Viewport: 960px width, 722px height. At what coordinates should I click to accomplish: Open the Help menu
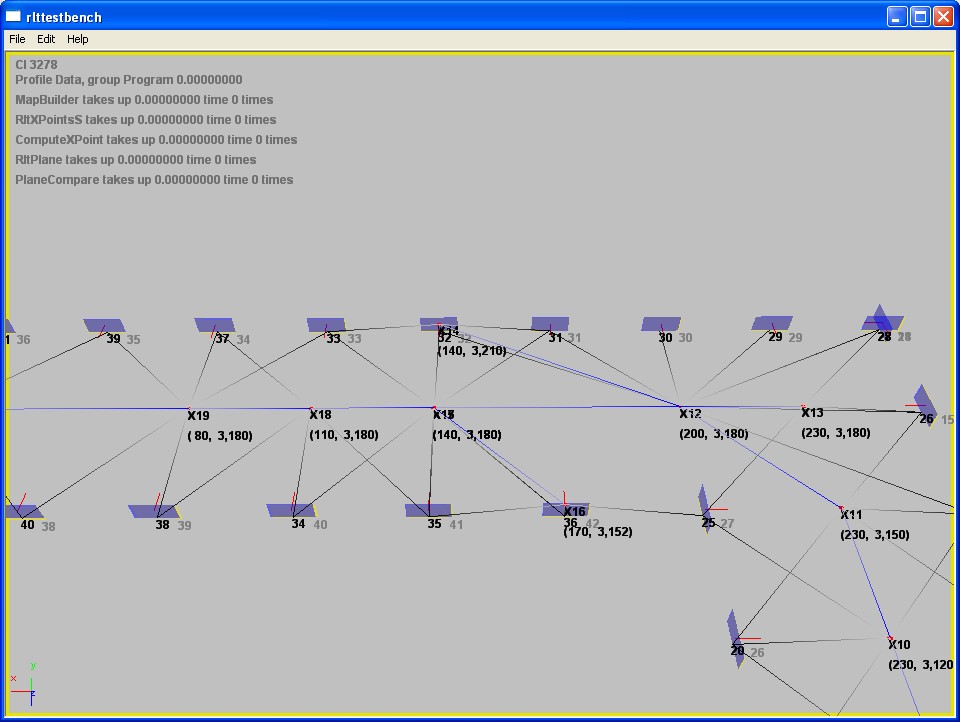pyautogui.click(x=77, y=39)
